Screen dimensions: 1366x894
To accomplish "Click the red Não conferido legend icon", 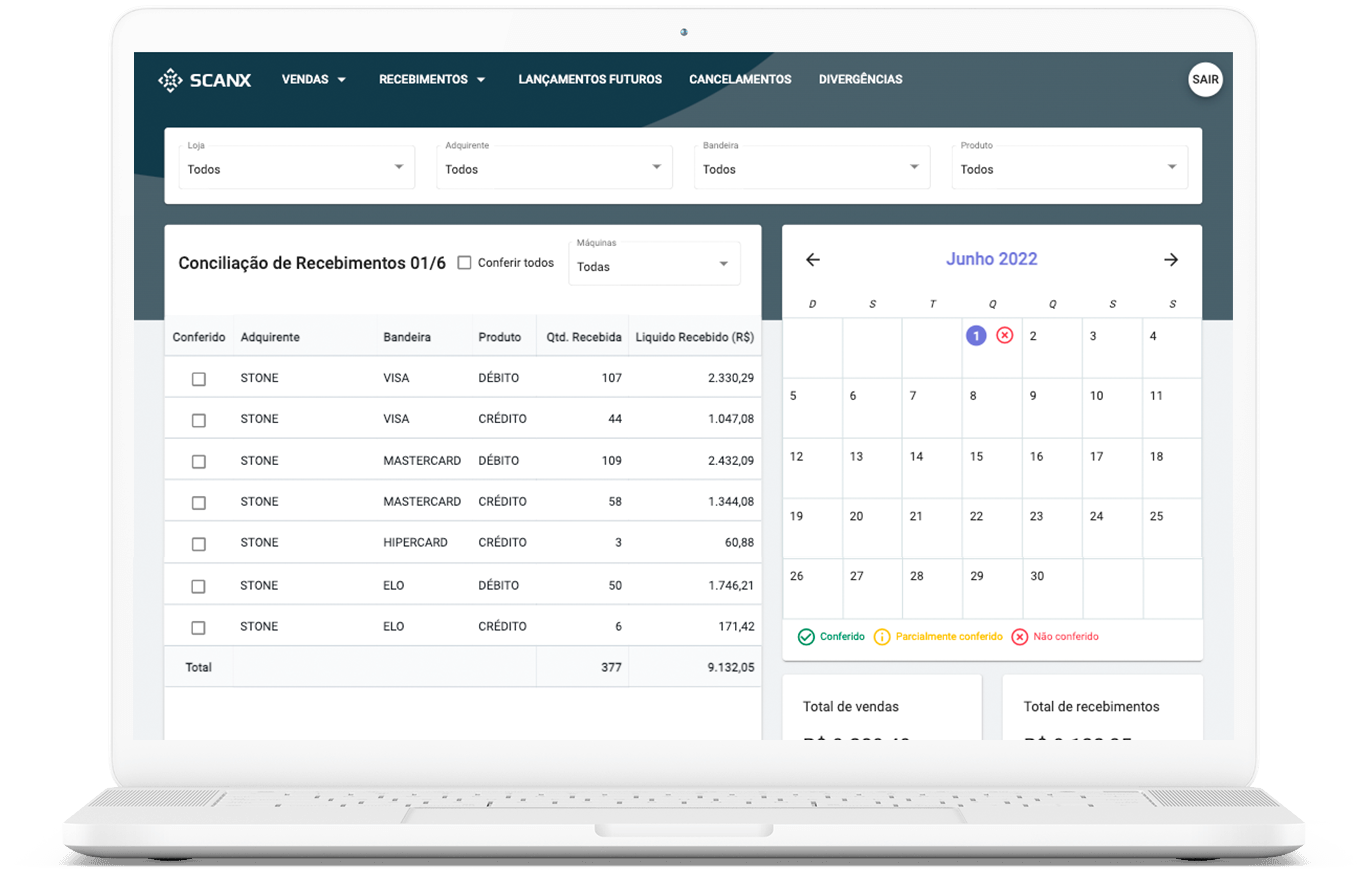I will [x=1020, y=636].
